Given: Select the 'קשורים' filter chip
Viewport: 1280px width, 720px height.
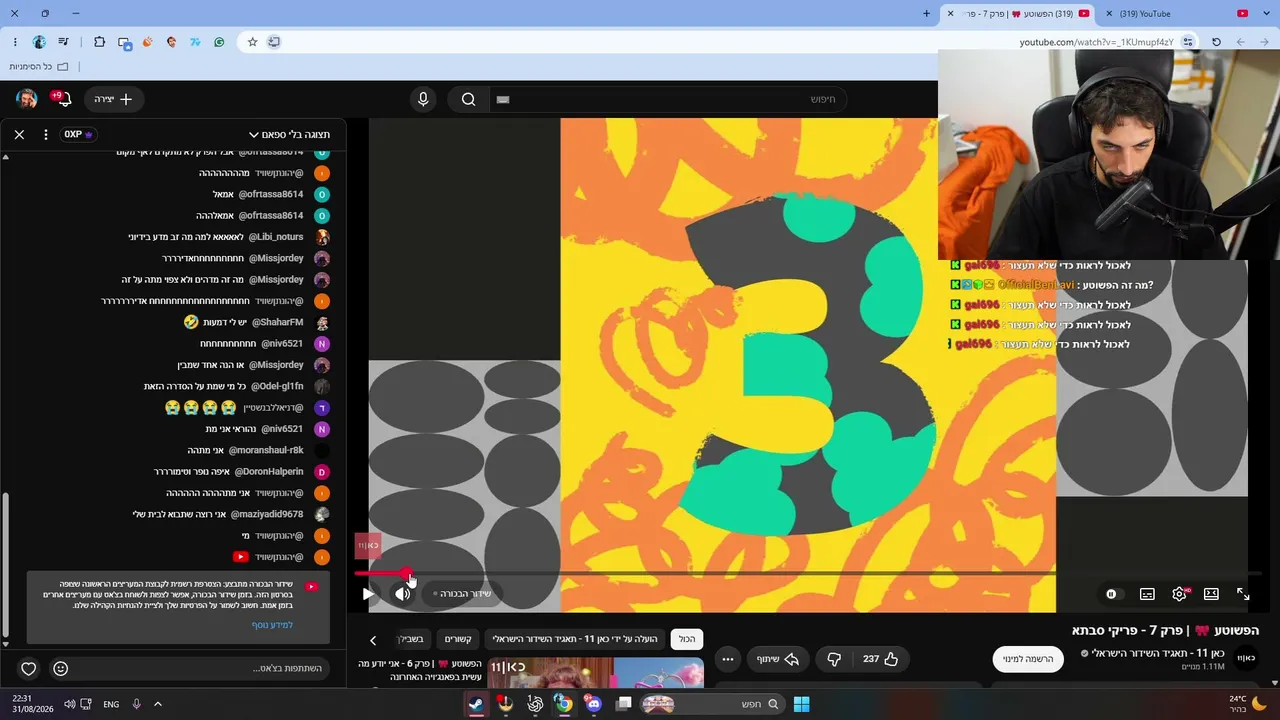Looking at the screenshot, I should [458, 639].
